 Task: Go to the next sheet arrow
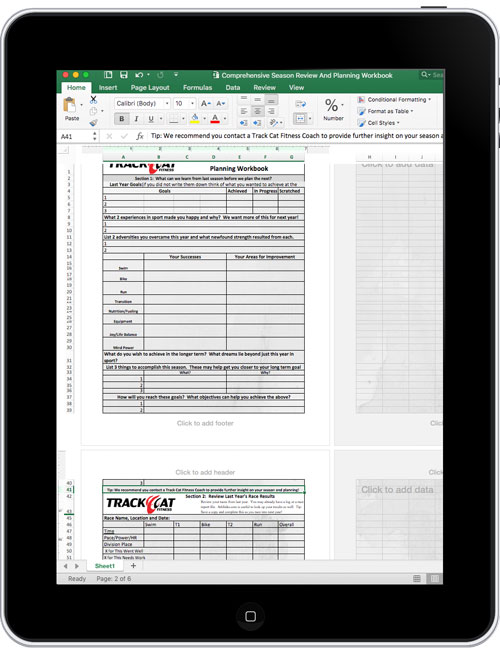click(x=76, y=566)
